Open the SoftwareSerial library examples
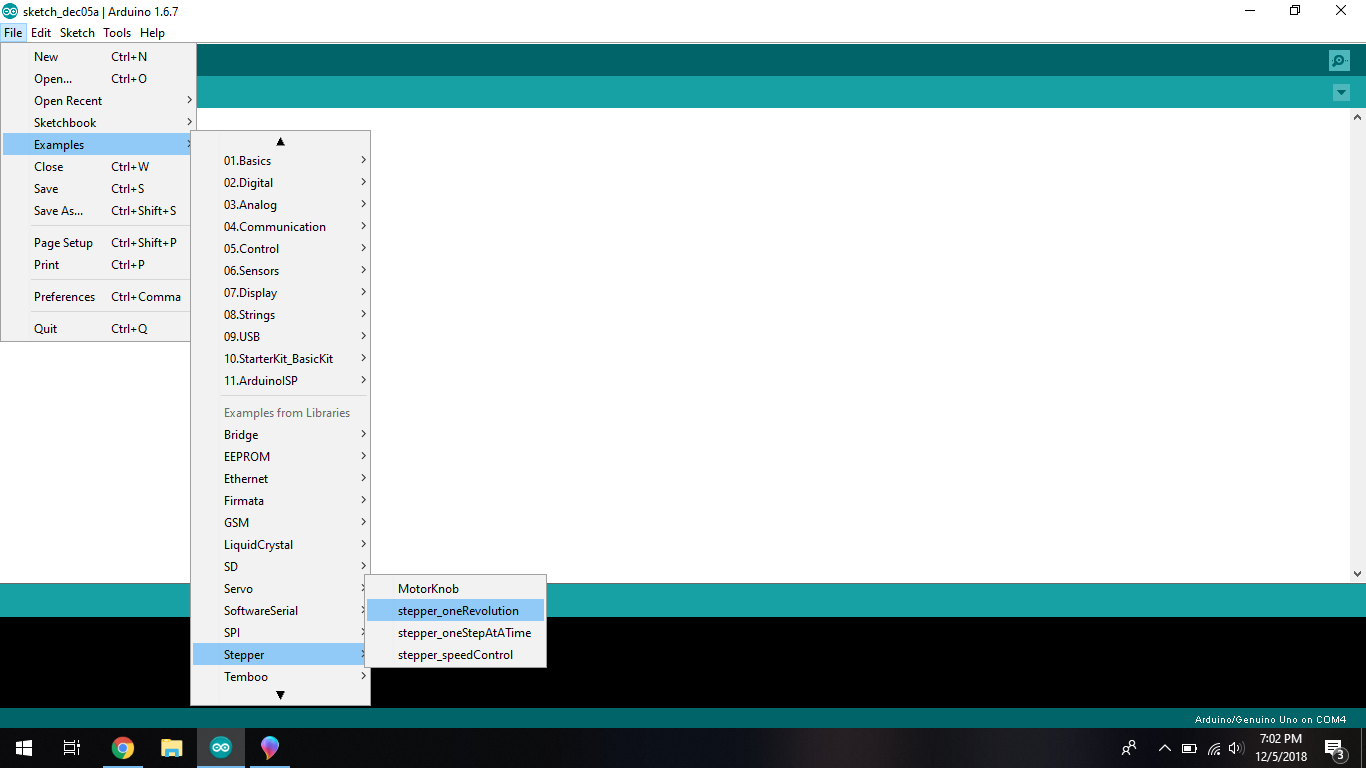 [280, 611]
